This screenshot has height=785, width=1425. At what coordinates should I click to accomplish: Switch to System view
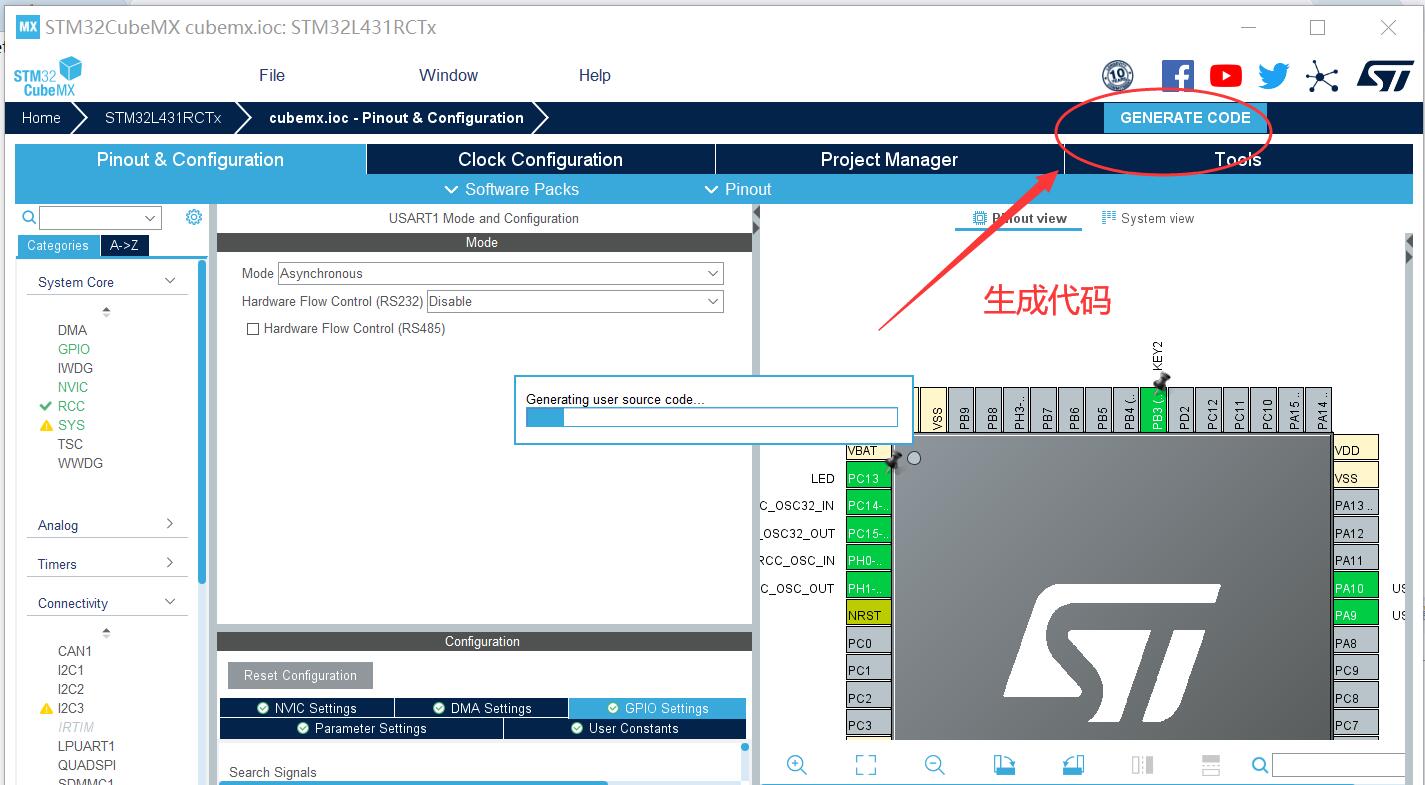coord(1147,218)
